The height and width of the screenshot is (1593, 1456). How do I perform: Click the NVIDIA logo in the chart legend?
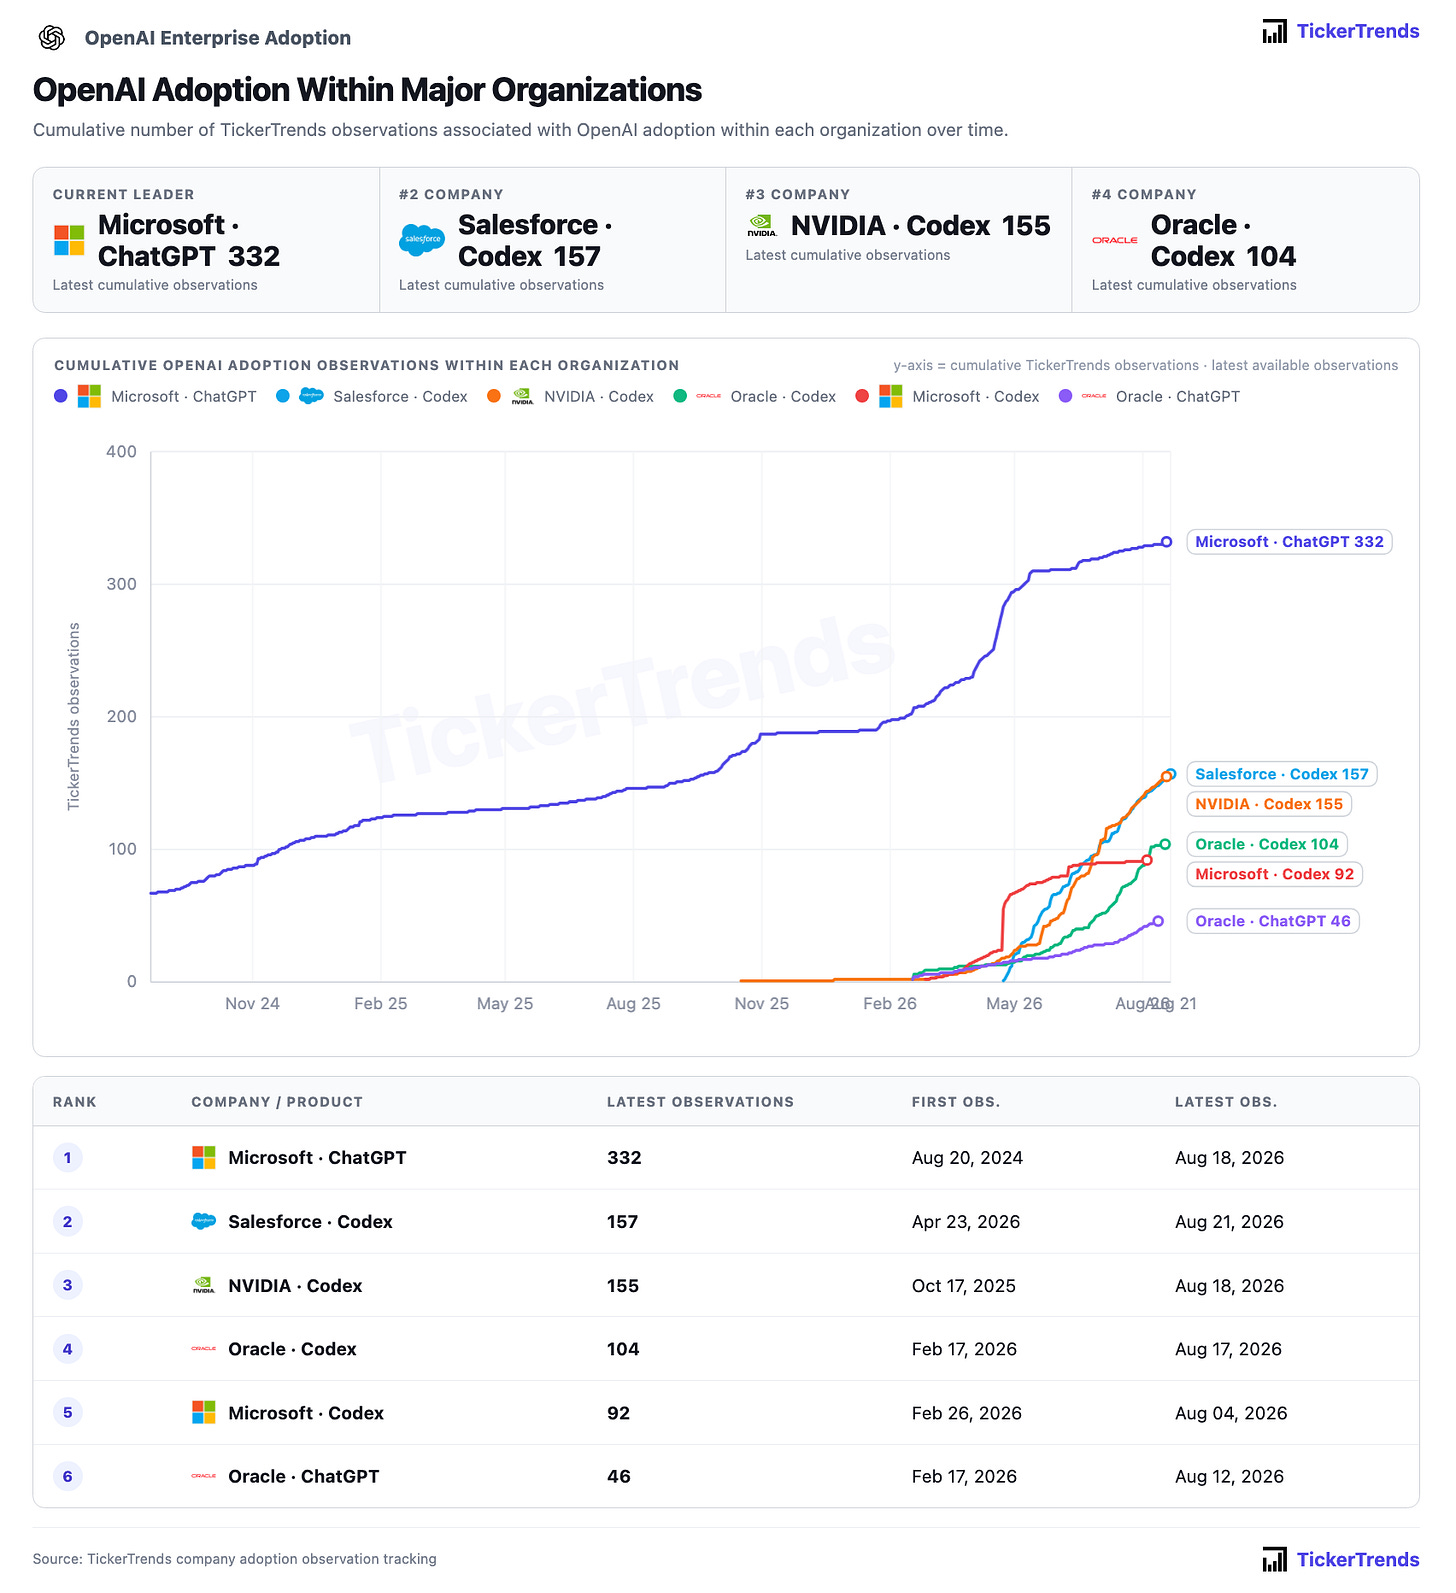coord(522,396)
